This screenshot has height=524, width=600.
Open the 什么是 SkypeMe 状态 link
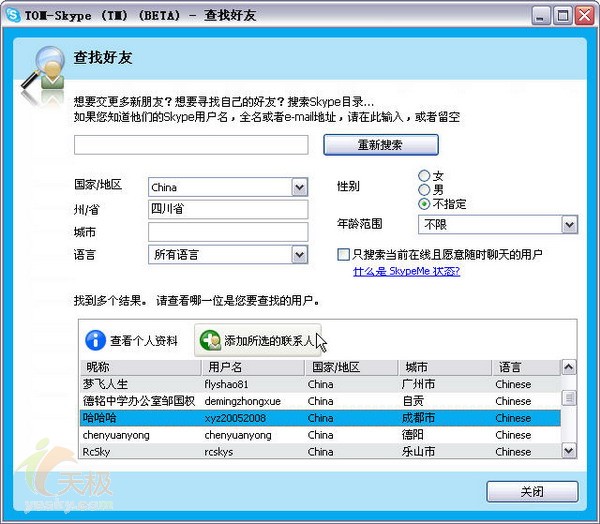406,272
